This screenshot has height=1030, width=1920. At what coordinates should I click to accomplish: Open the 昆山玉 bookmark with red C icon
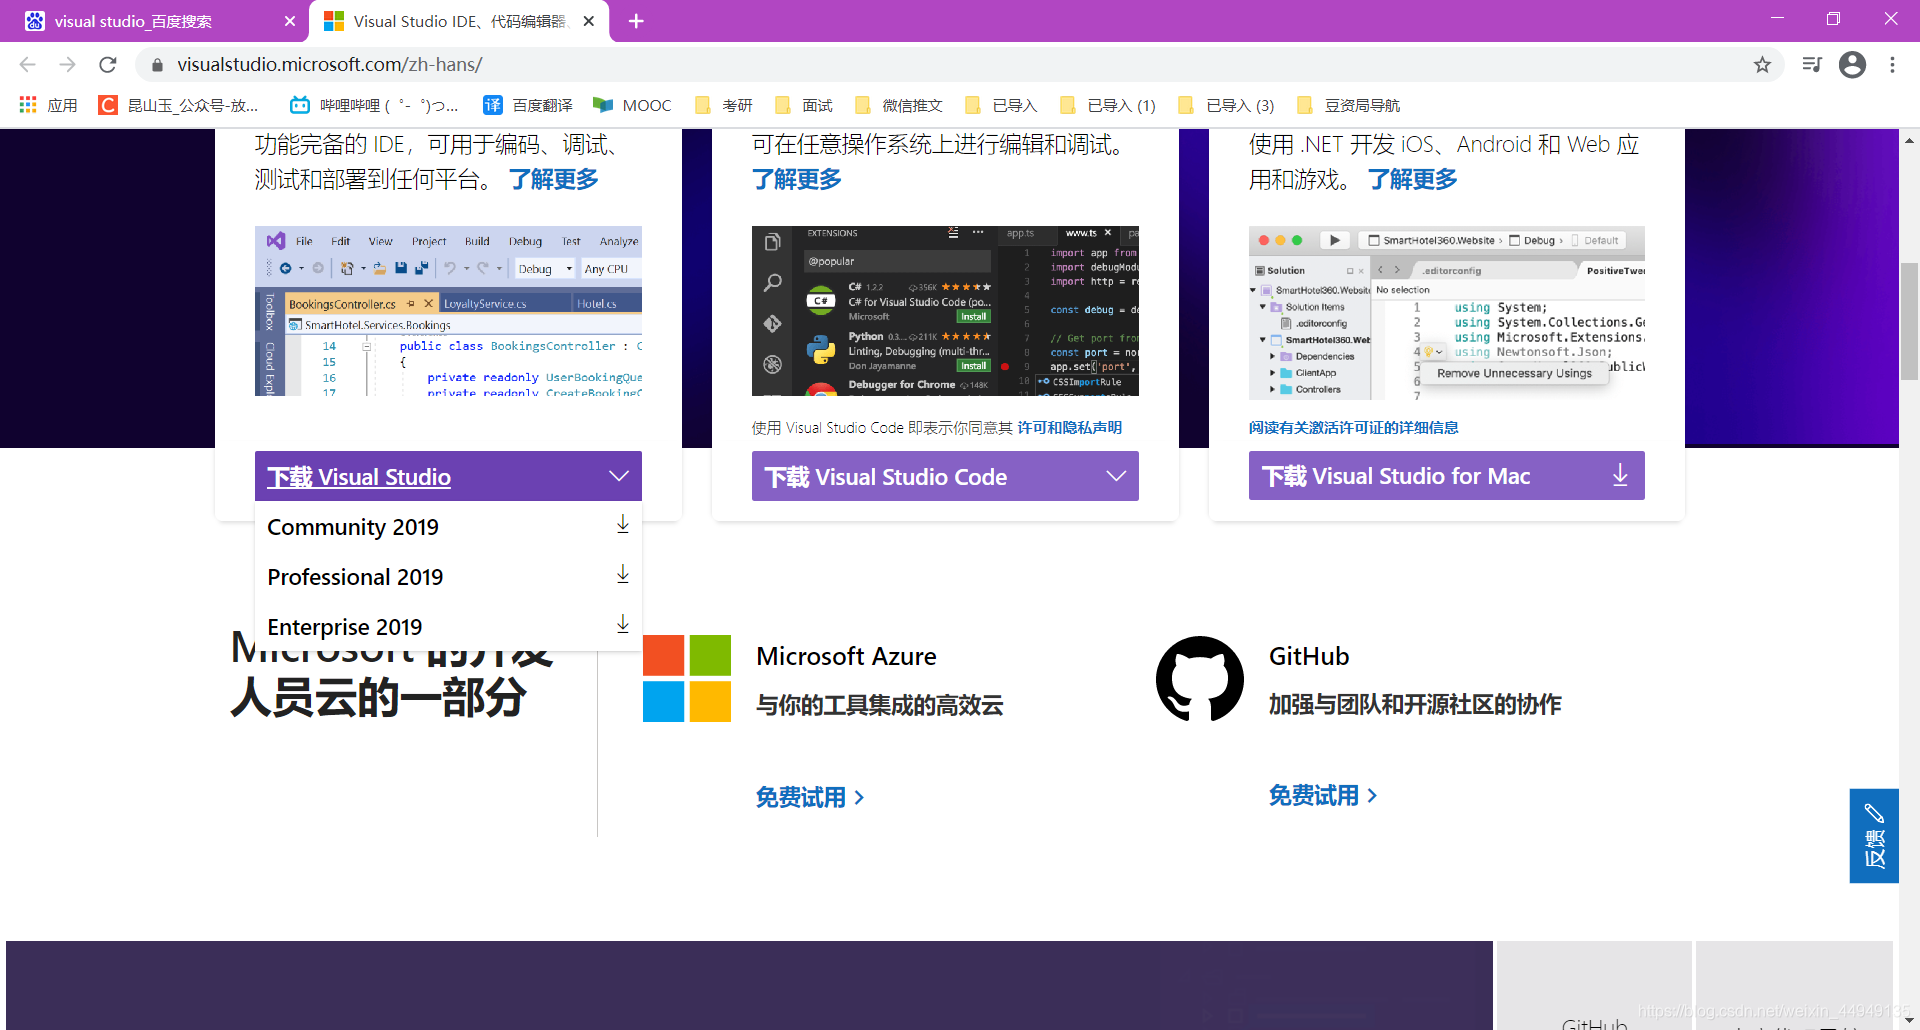pos(178,105)
